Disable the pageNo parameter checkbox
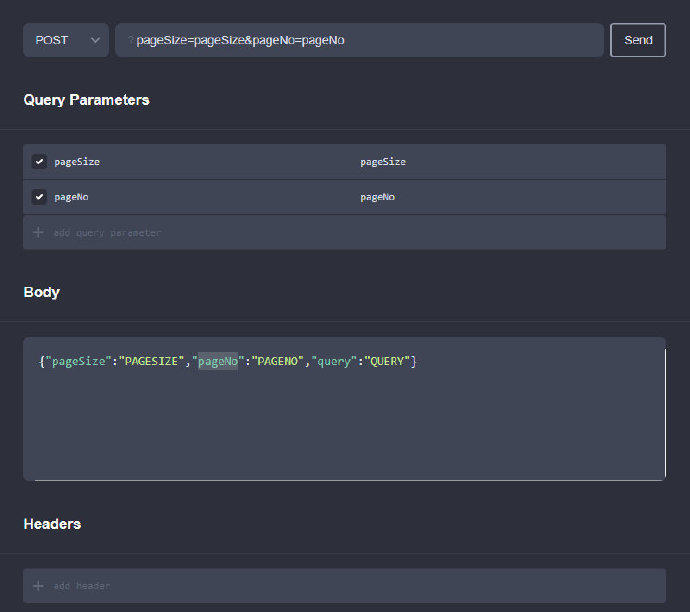 point(39,197)
